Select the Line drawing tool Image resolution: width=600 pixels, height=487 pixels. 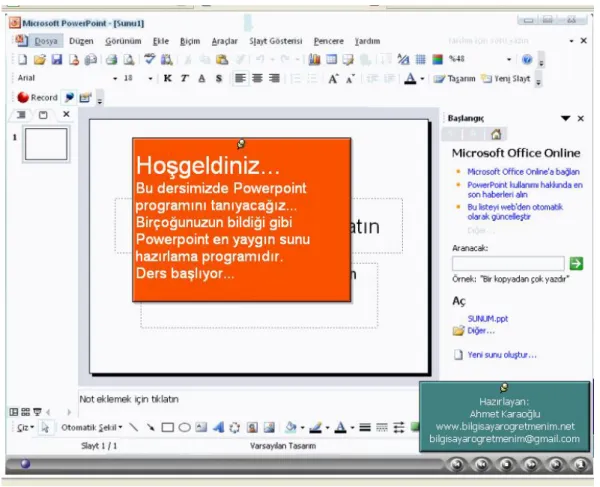click(x=134, y=427)
